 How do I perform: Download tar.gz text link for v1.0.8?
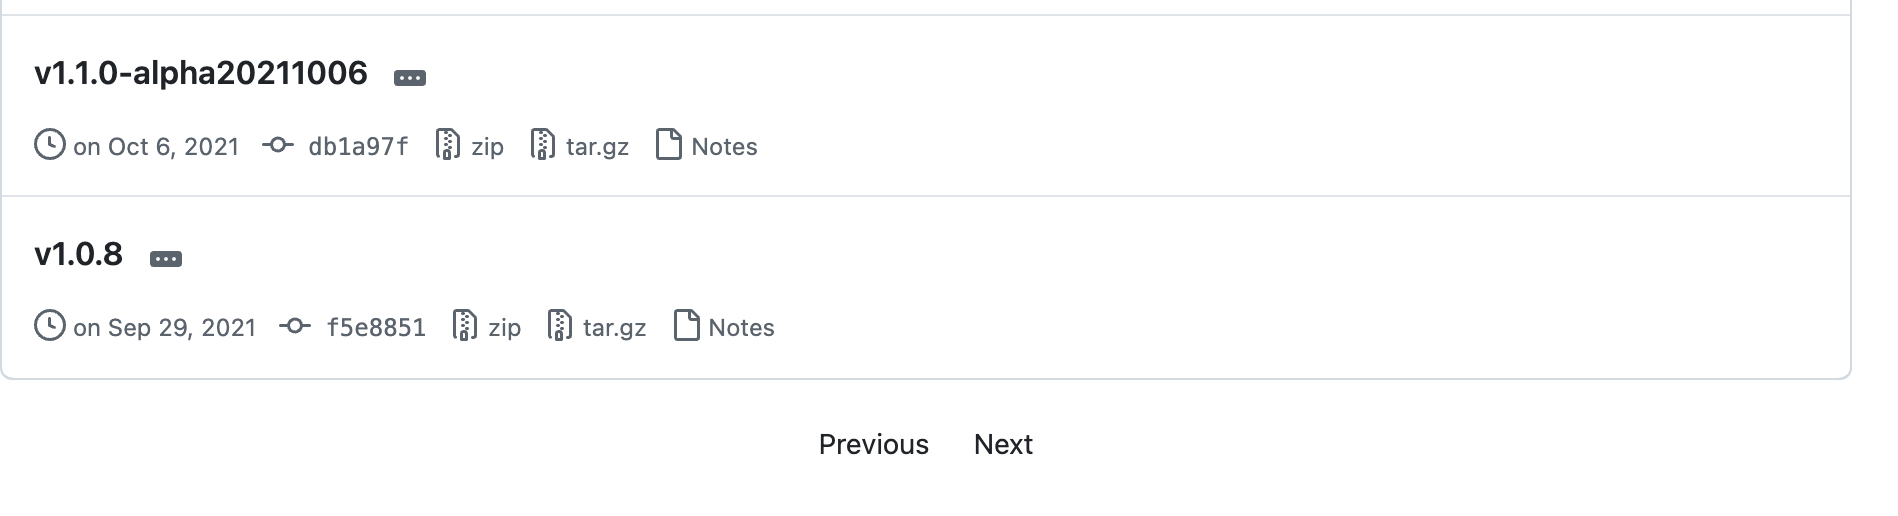(614, 328)
